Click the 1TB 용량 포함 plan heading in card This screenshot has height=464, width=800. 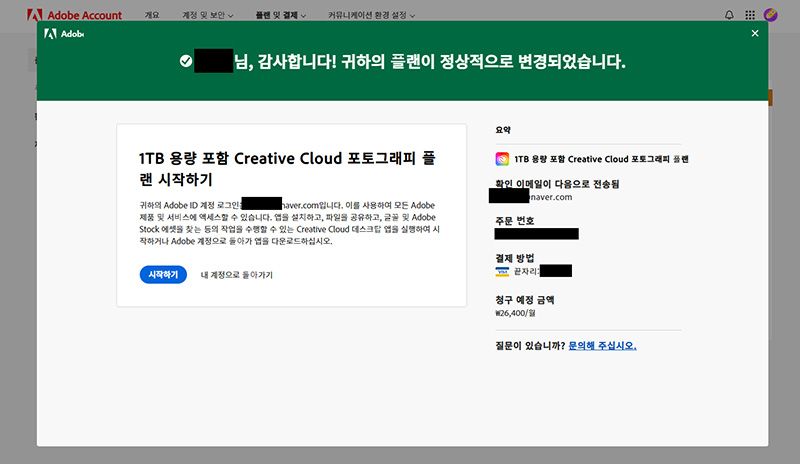(287, 168)
